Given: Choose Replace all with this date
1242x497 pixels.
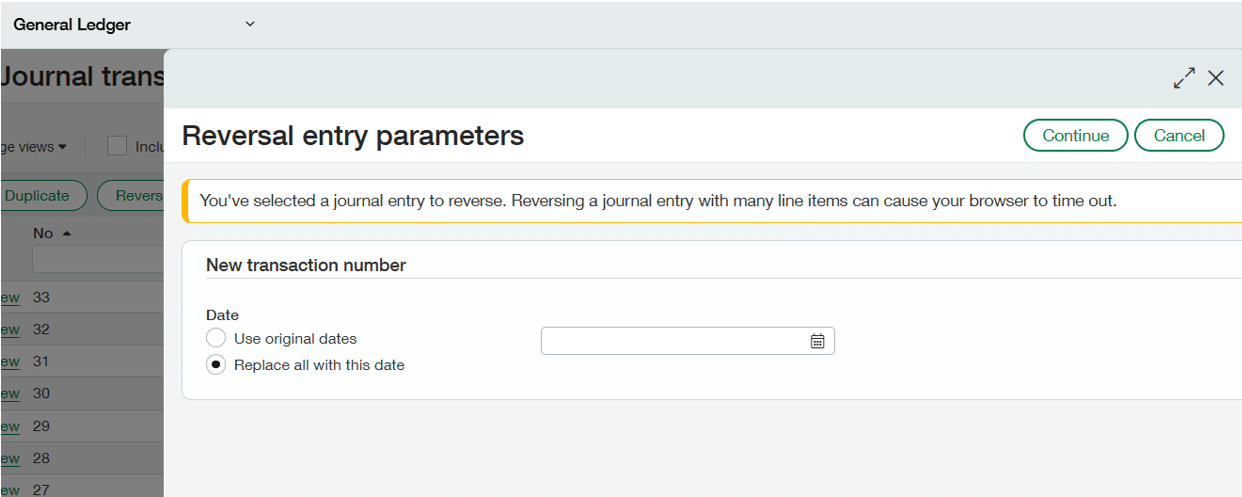Looking at the screenshot, I should coord(216,365).
